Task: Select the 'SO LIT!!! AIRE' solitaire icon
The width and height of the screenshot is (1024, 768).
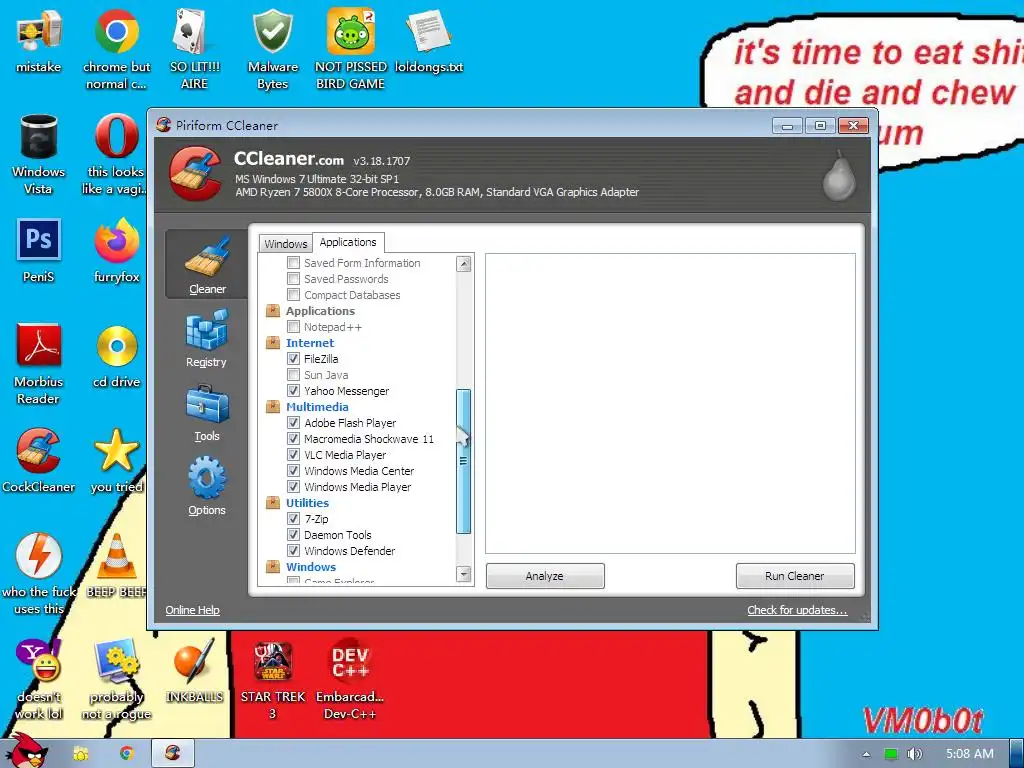Action: 194,49
